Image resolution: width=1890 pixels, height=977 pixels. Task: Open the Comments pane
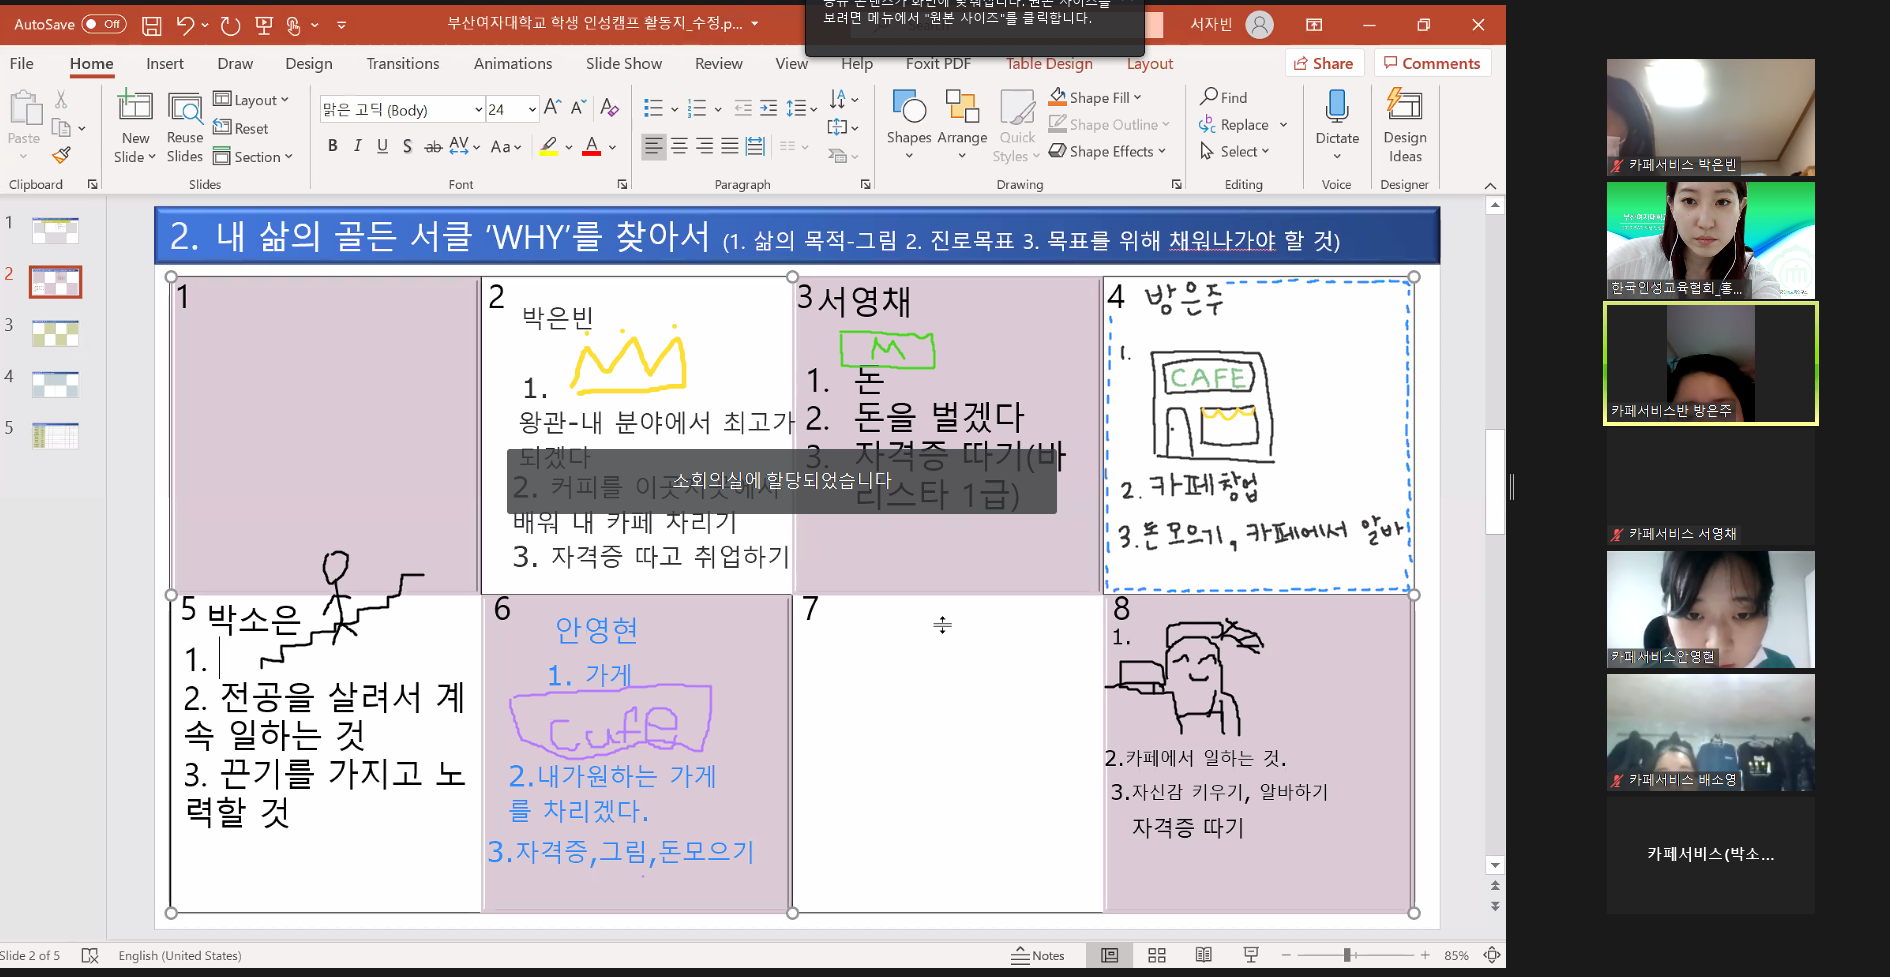[1432, 63]
